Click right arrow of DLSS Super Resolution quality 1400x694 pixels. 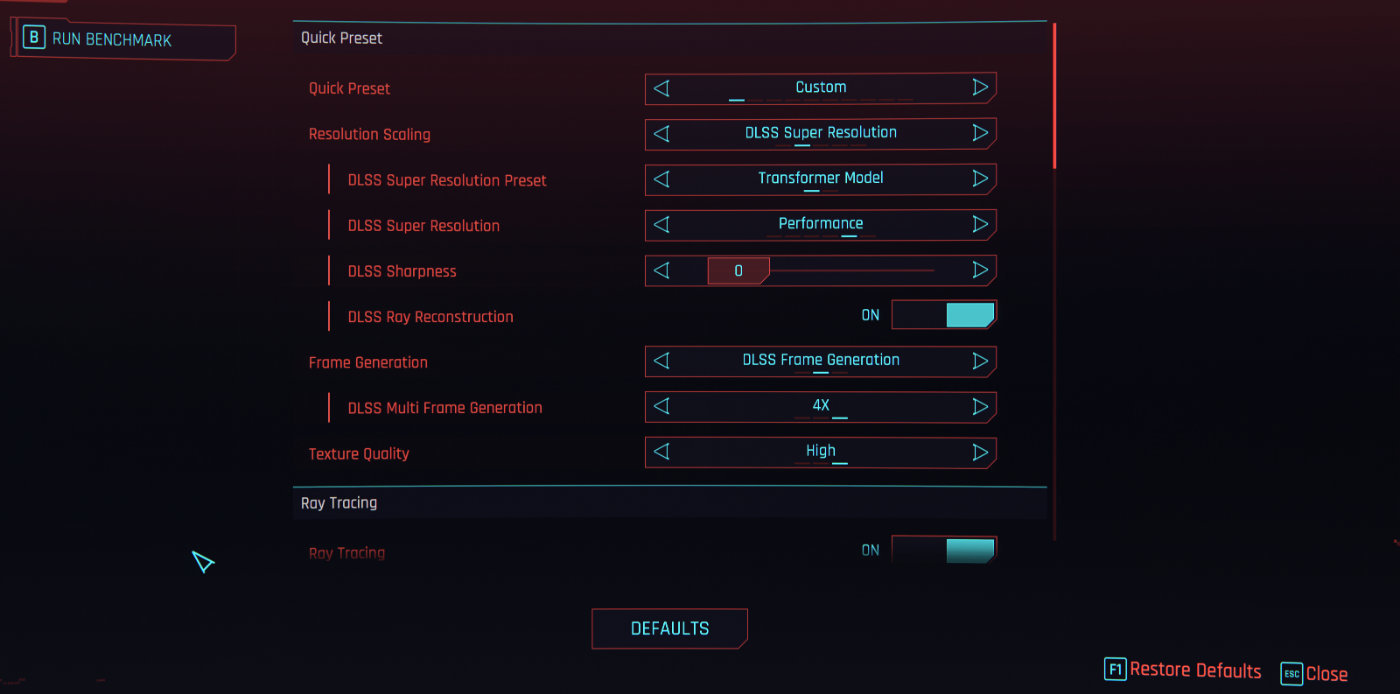click(x=980, y=225)
